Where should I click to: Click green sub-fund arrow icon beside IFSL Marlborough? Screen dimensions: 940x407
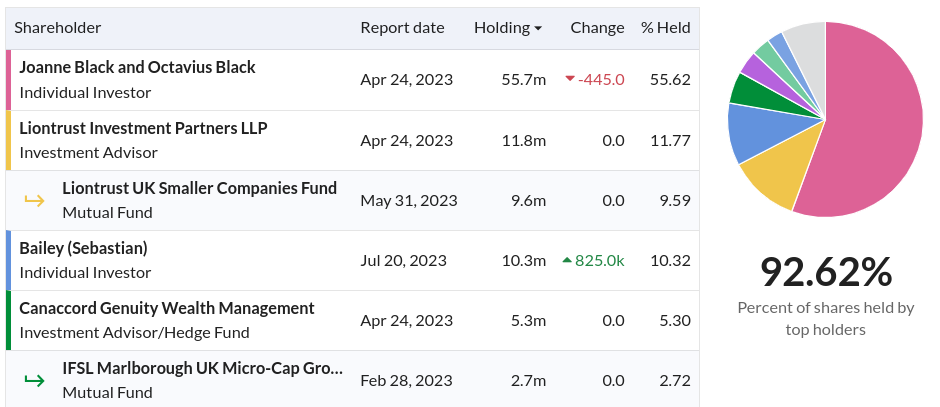(x=35, y=380)
